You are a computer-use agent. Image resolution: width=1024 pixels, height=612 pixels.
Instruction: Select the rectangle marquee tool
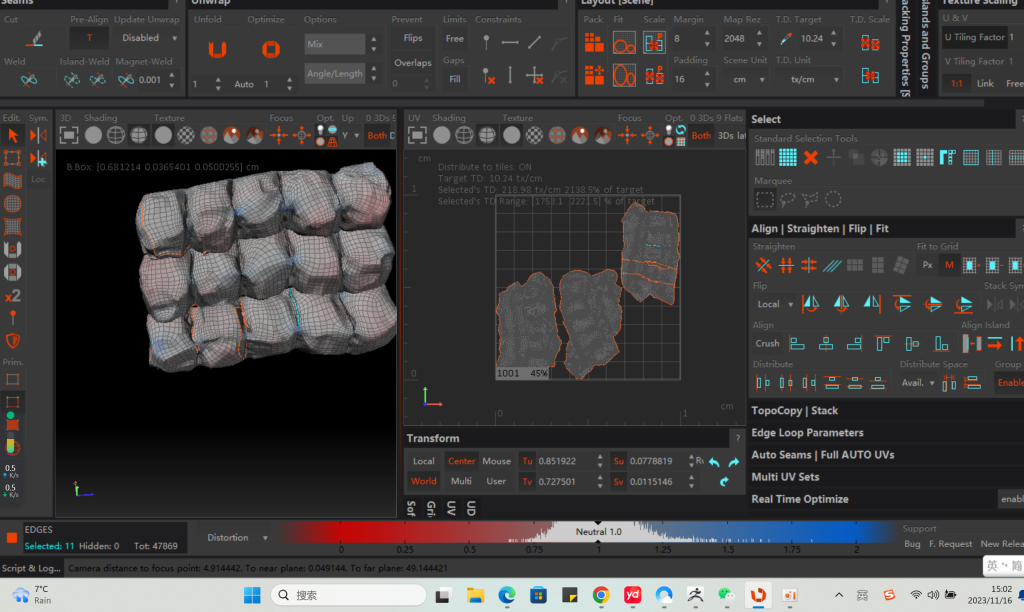click(764, 199)
